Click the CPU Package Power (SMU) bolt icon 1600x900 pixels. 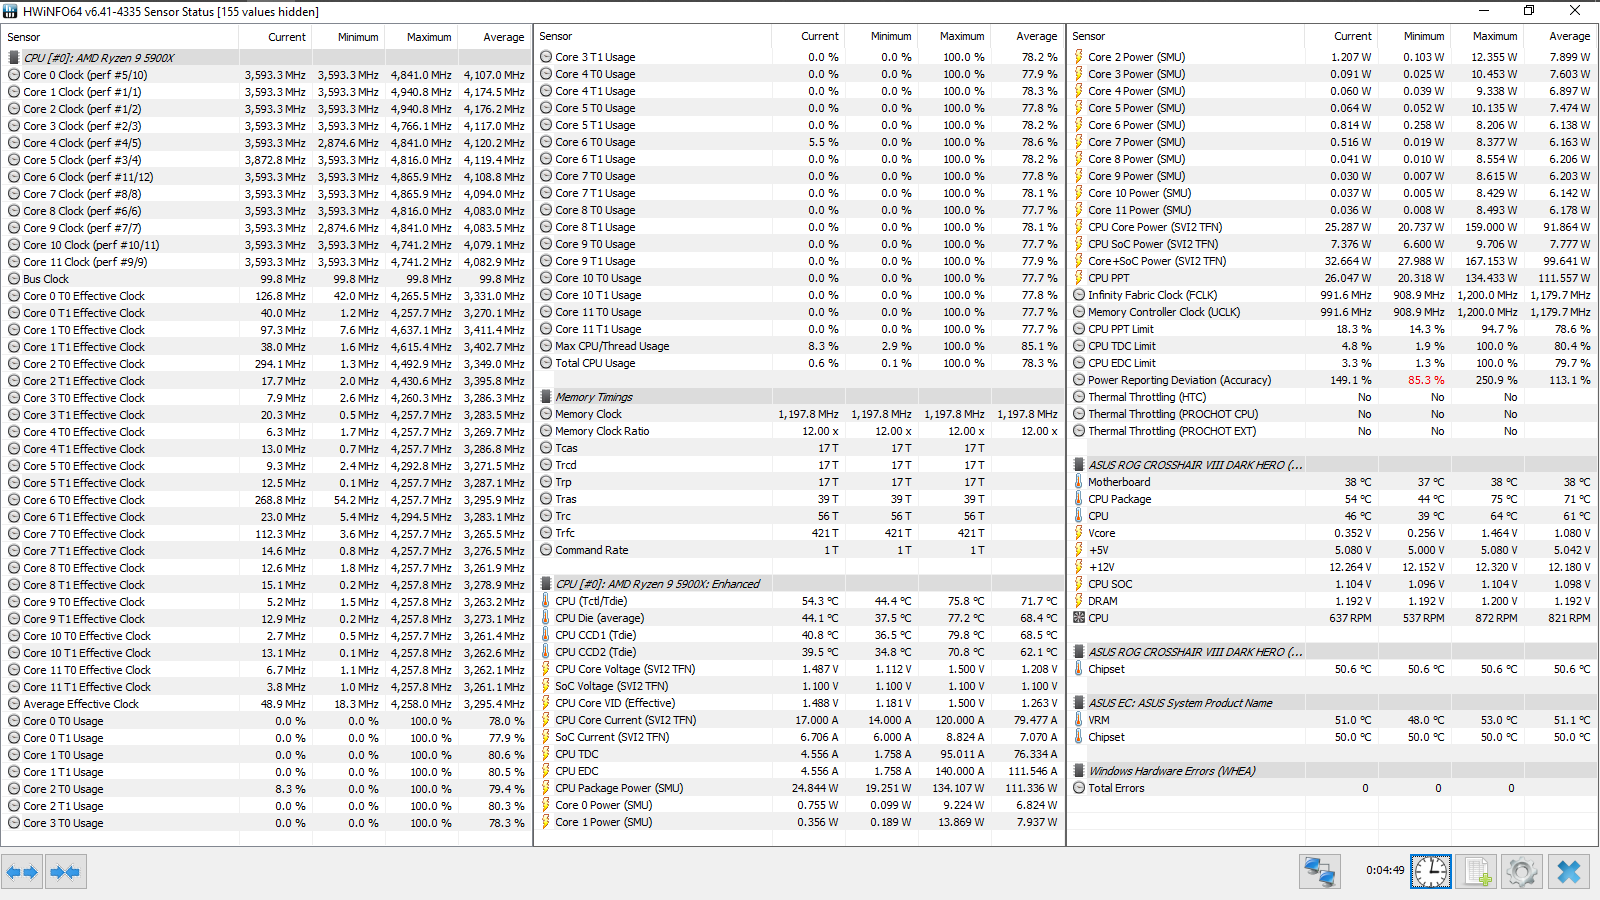tap(546, 788)
